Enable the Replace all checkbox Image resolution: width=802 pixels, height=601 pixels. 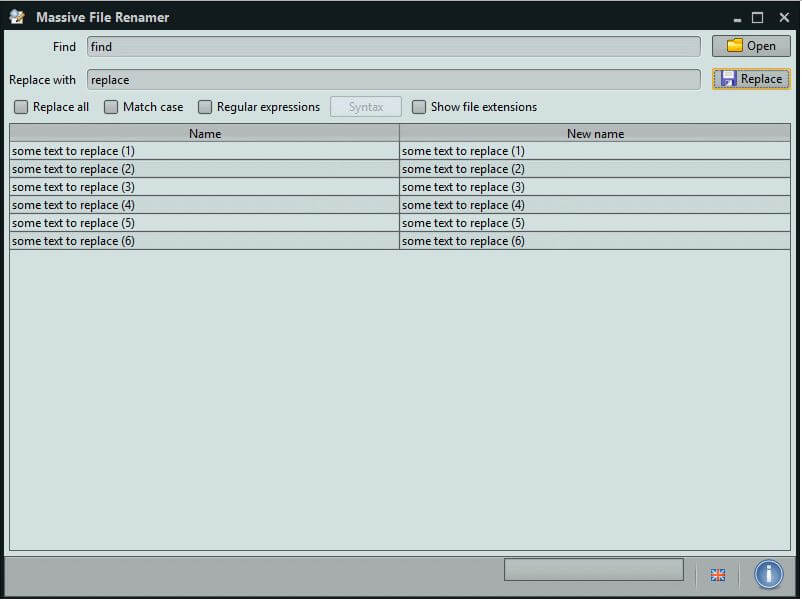(x=21, y=107)
